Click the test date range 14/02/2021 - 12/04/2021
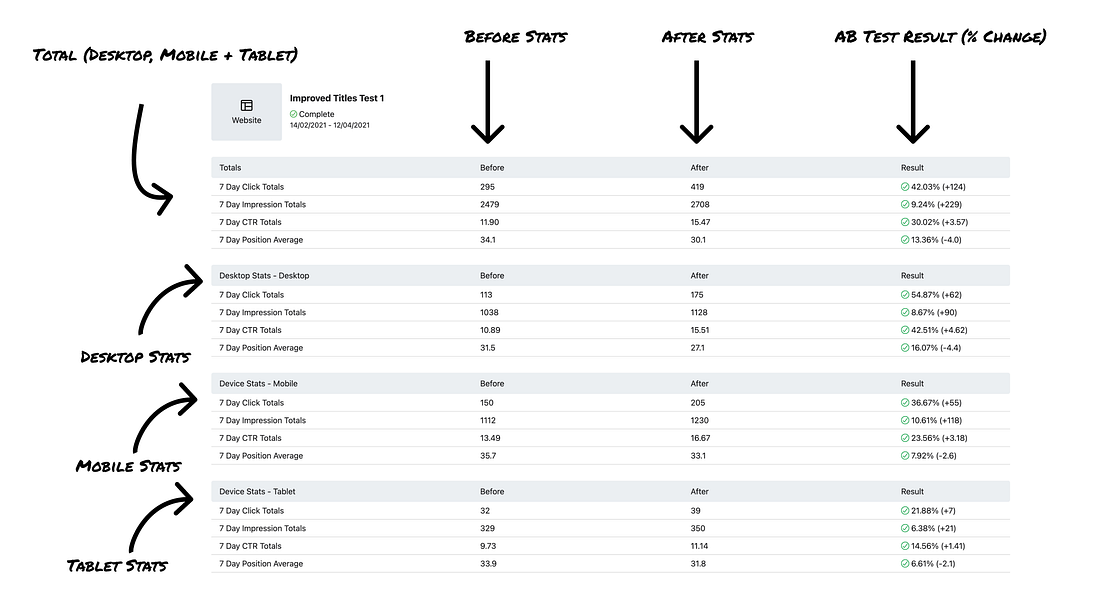Image resolution: width=1103 pixels, height=600 pixels. pyautogui.click(x=330, y=125)
